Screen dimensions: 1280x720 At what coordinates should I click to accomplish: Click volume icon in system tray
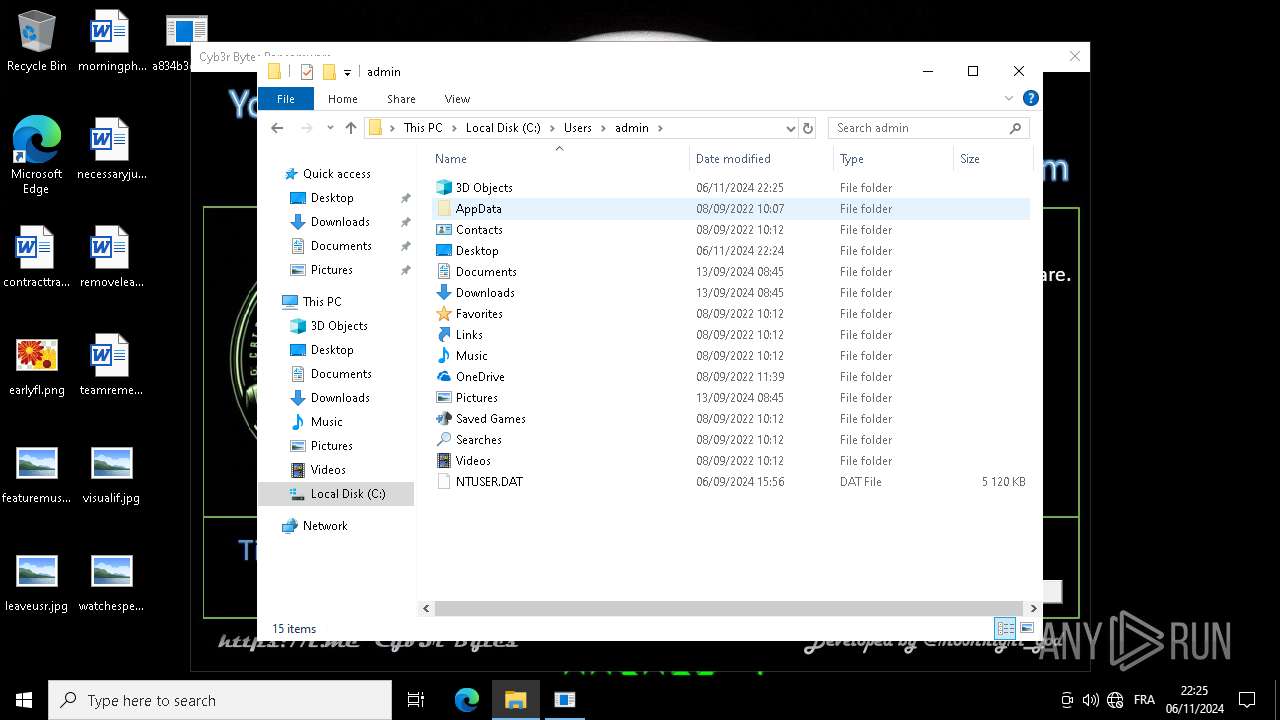[1091, 700]
